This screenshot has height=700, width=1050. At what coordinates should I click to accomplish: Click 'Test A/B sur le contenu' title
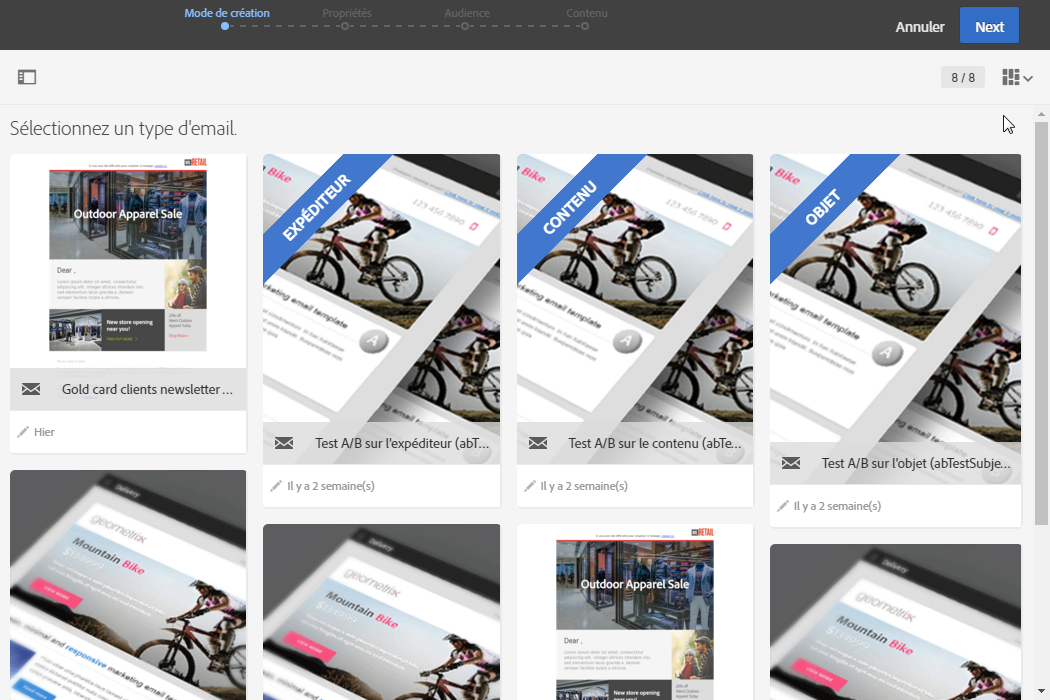(655, 443)
